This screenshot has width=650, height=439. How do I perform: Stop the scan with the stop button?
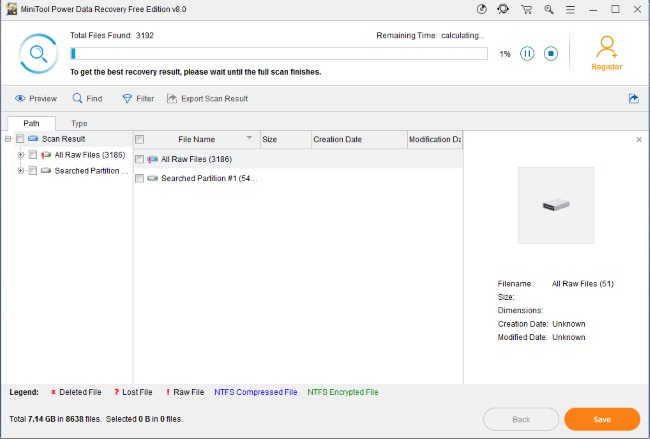click(x=550, y=54)
